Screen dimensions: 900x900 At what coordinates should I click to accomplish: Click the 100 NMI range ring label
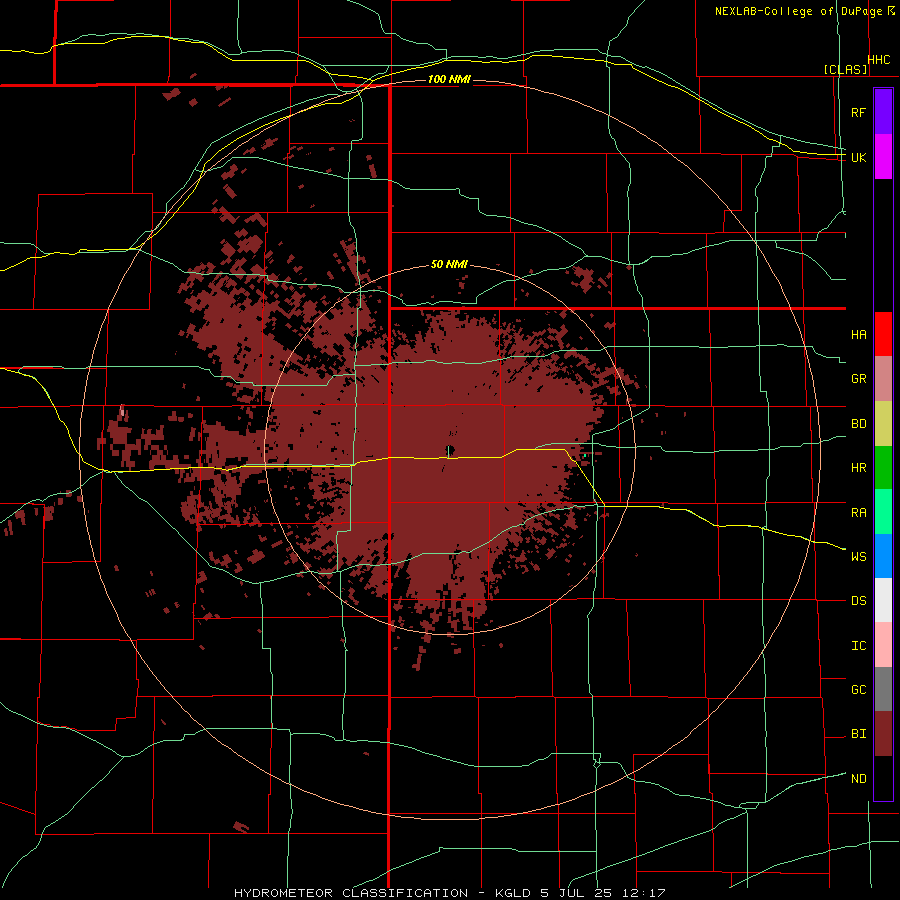449,79
